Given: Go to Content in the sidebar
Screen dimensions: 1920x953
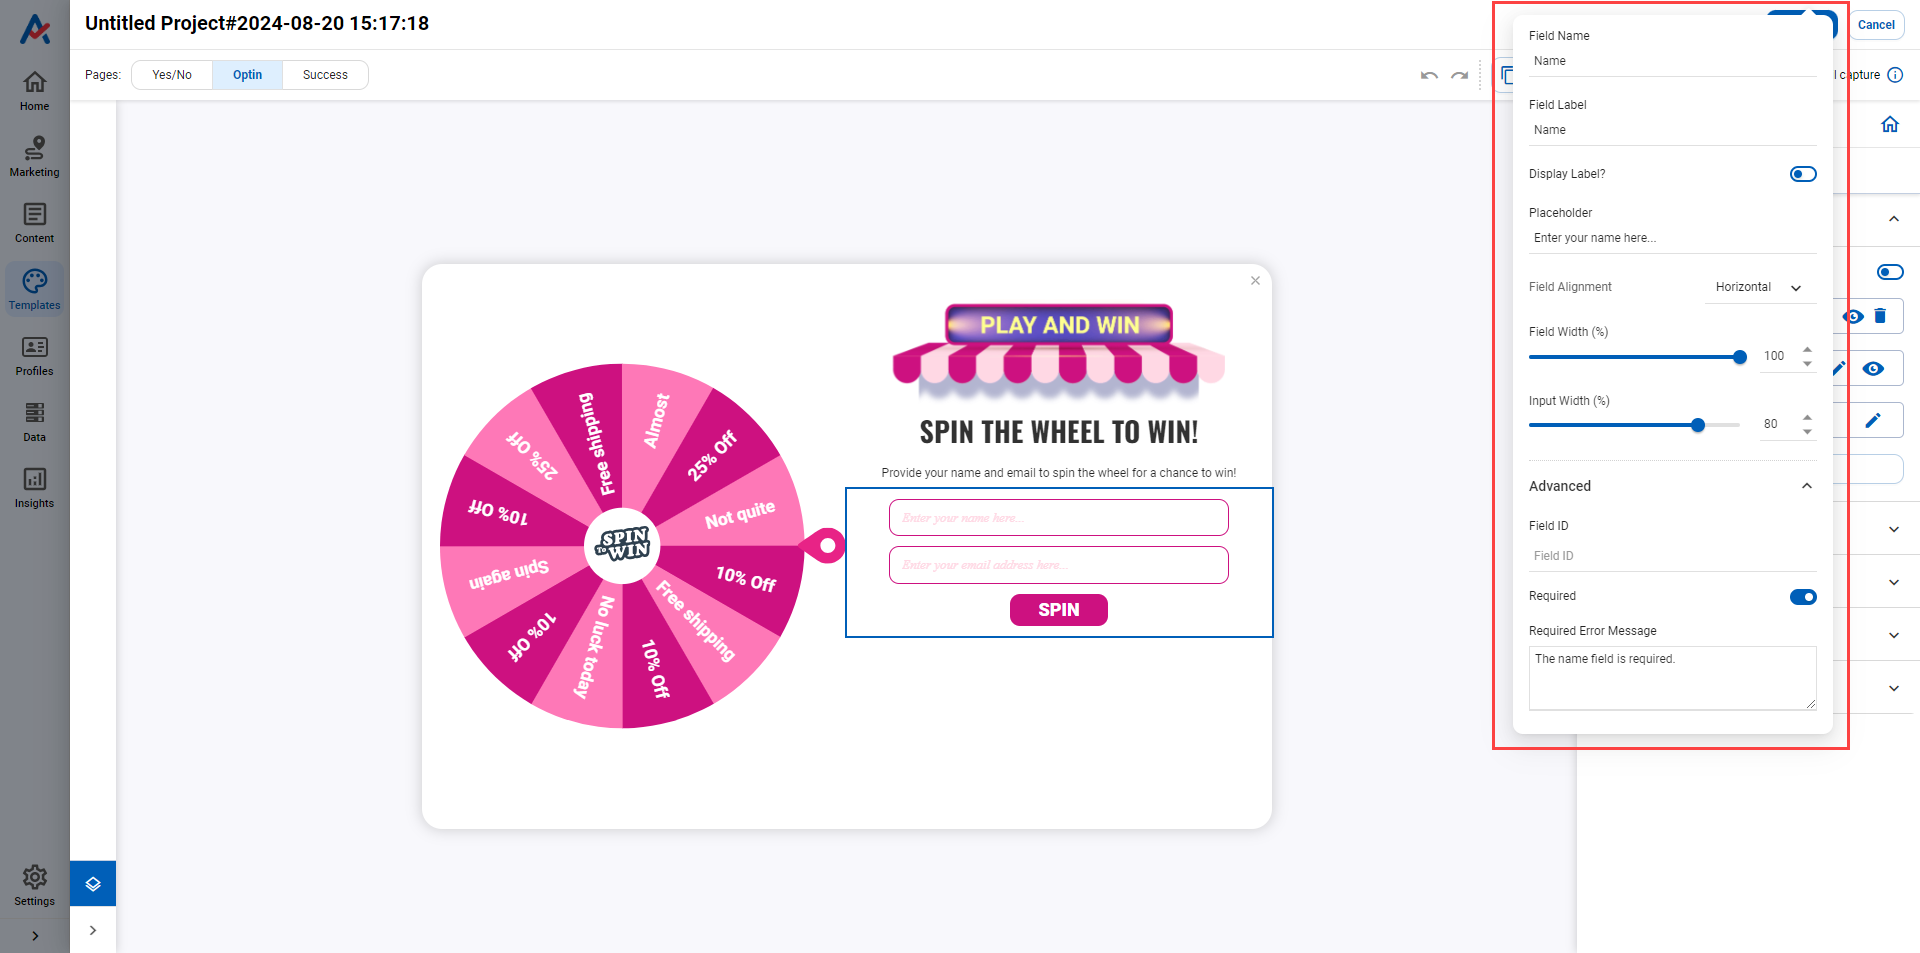Looking at the screenshot, I should 34,223.
